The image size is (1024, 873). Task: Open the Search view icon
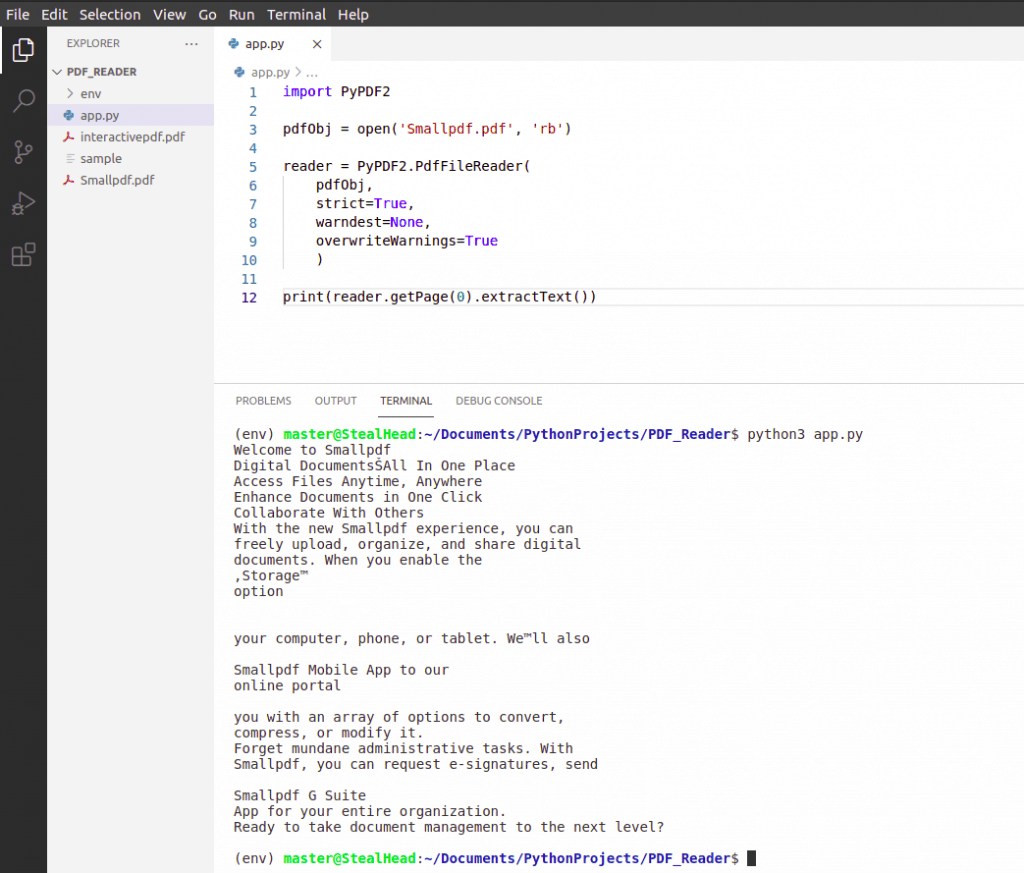[x=23, y=100]
